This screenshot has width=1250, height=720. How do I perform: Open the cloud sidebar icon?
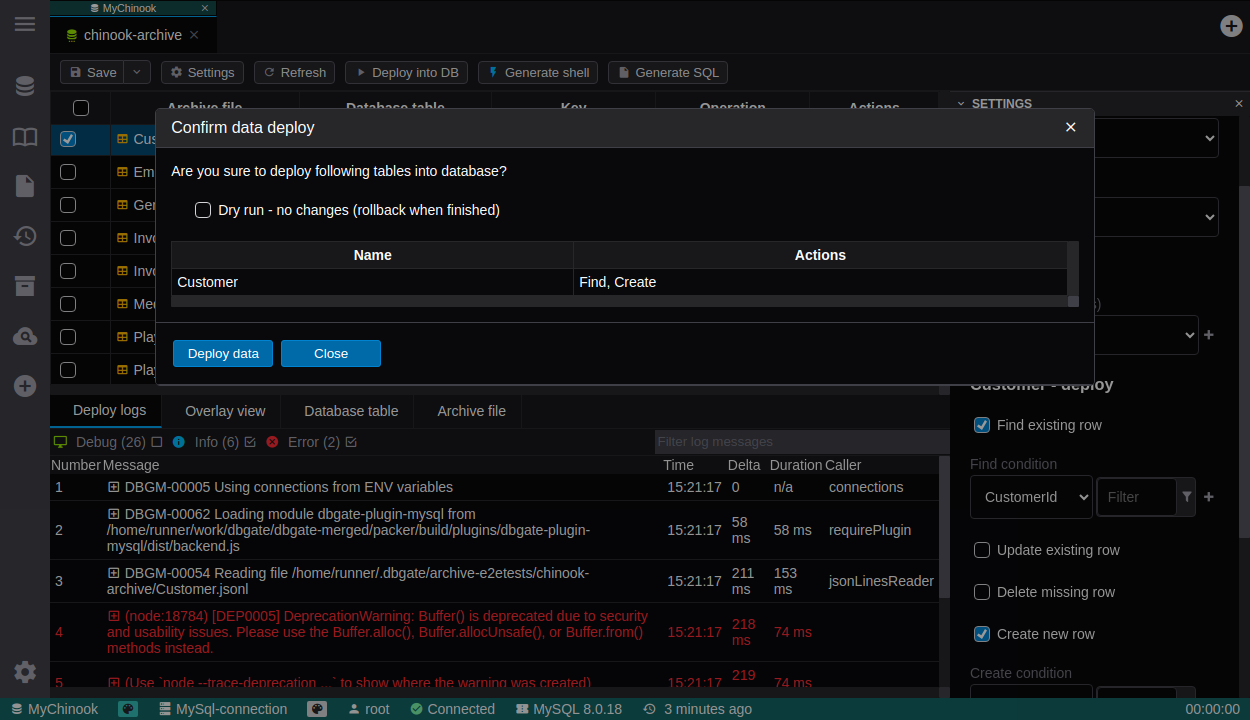(x=25, y=336)
